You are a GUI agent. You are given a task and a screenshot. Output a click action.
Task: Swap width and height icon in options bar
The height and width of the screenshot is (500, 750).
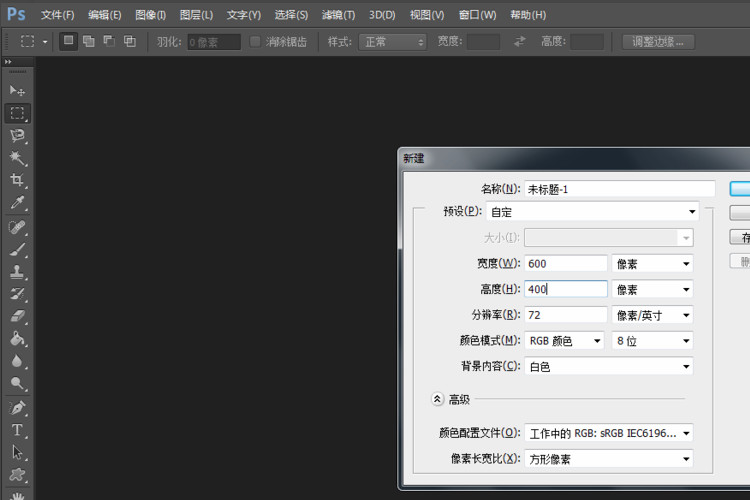519,42
